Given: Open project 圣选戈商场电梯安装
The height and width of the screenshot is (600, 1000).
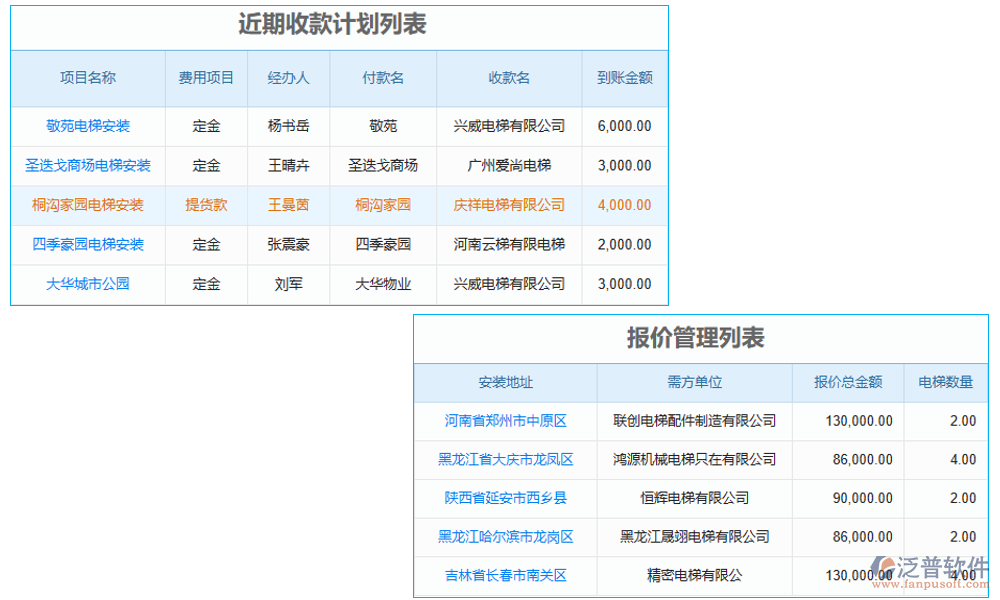Looking at the screenshot, I should [87, 166].
